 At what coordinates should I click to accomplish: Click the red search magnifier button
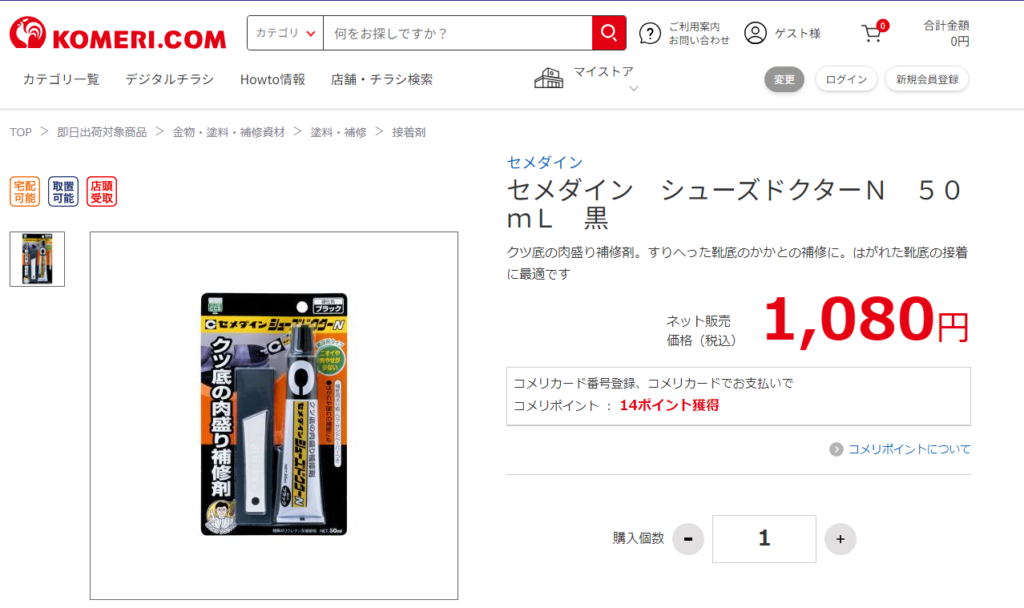click(609, 33)
